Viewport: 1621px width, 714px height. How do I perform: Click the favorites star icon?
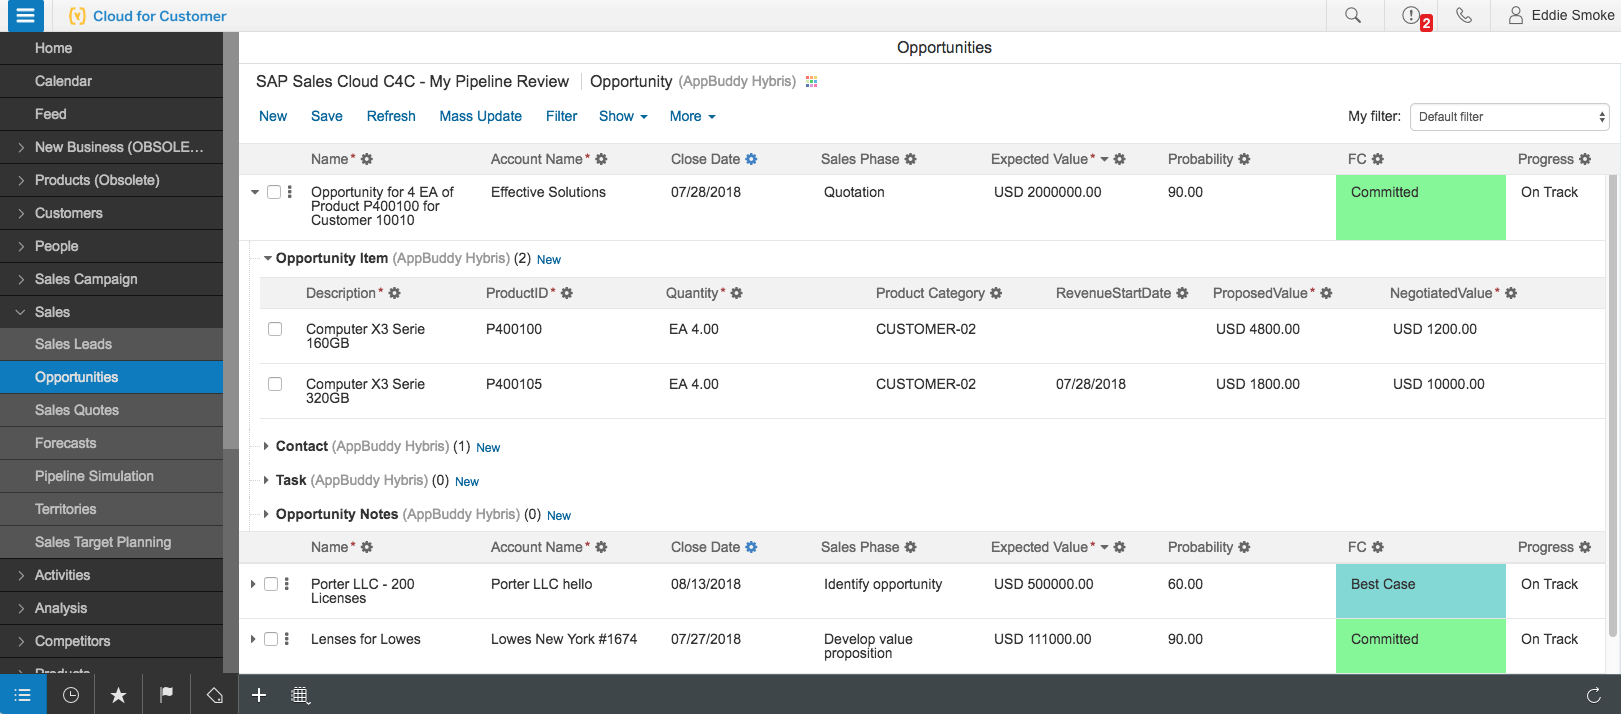click(x=118, y=695)
